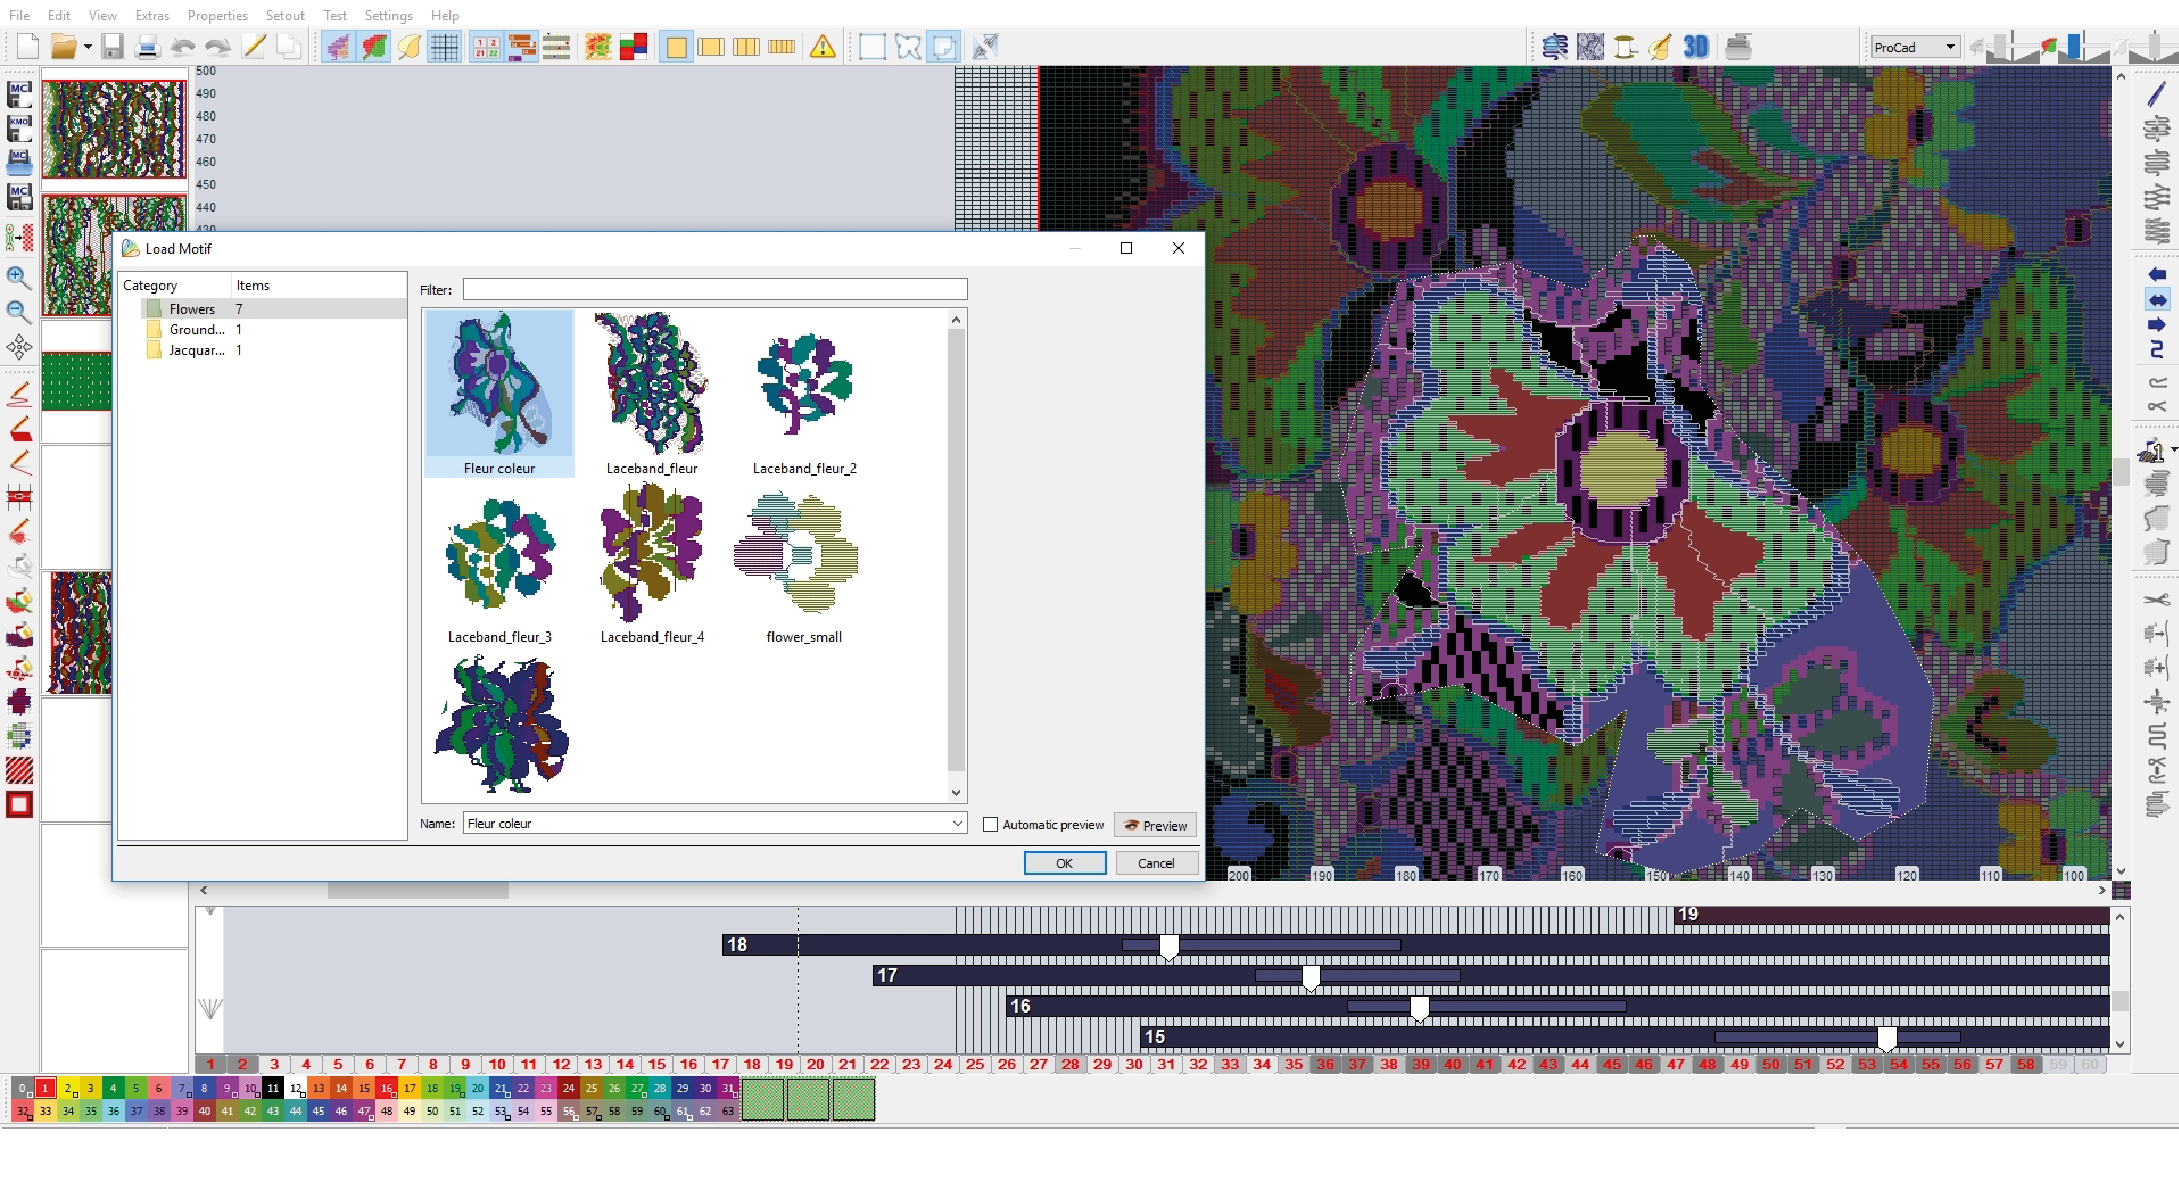The width and height of the screenshot is (2179, 1193).
Task: Expand the Name combo box
Action: (957, 823)
